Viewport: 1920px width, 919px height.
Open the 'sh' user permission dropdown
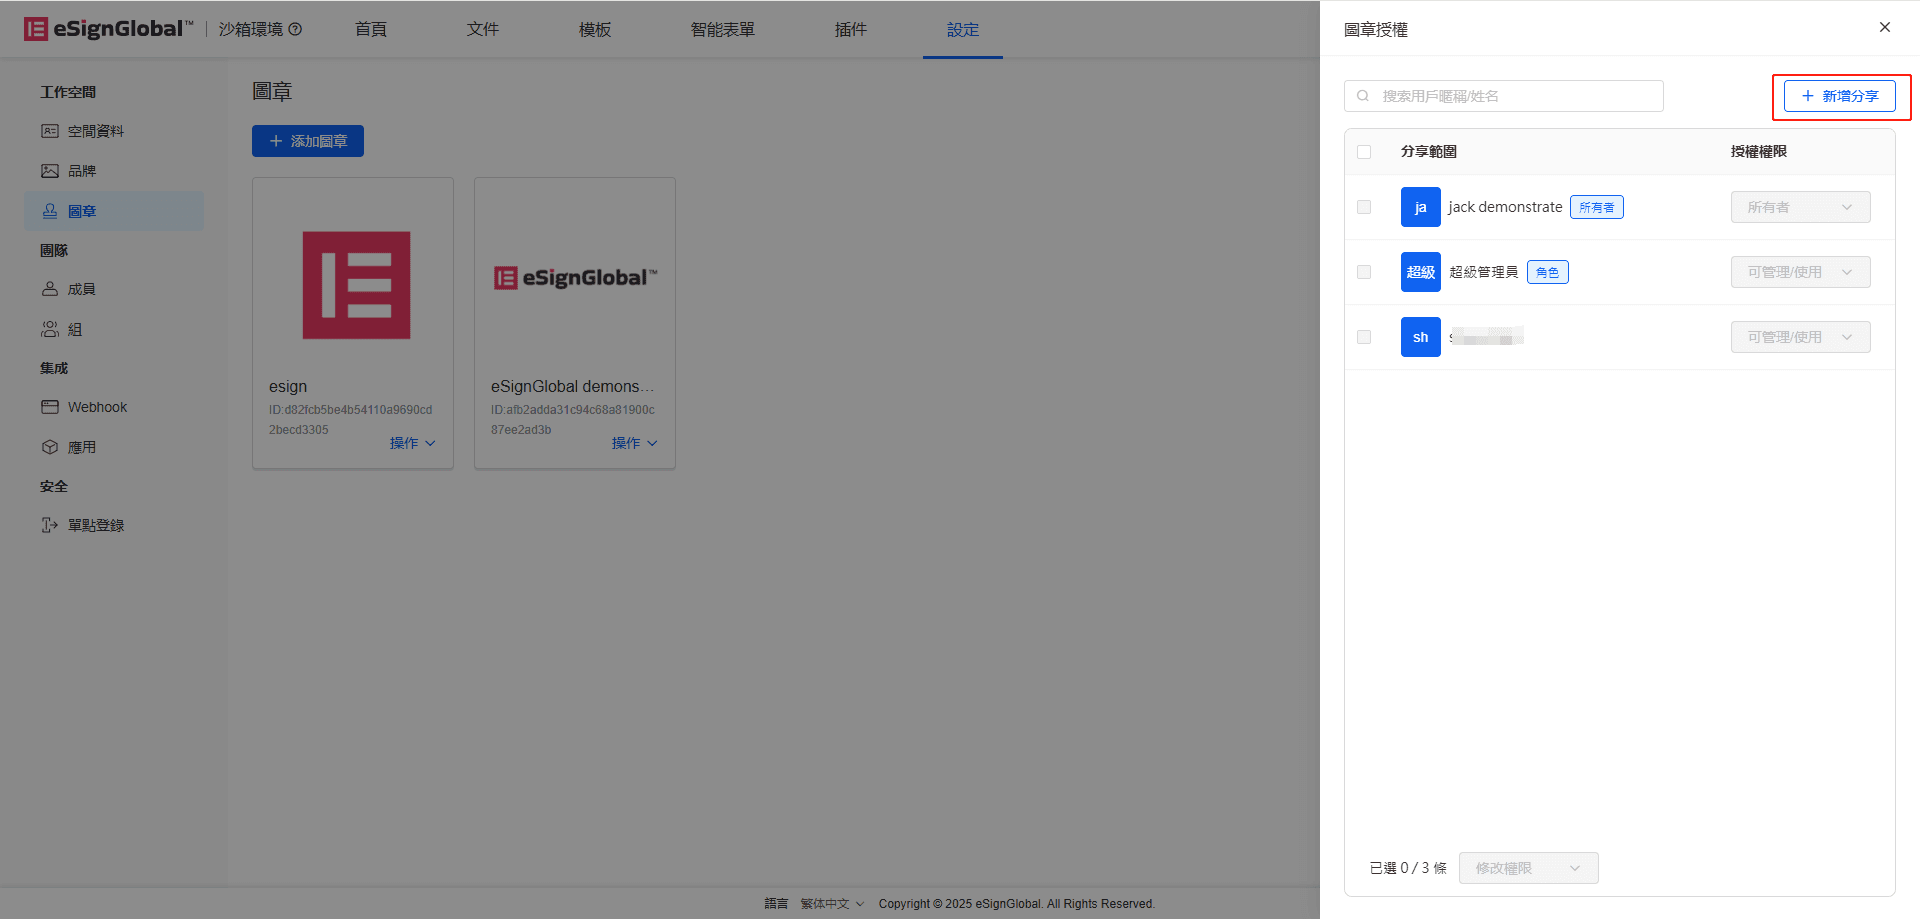pos(1801,337)
